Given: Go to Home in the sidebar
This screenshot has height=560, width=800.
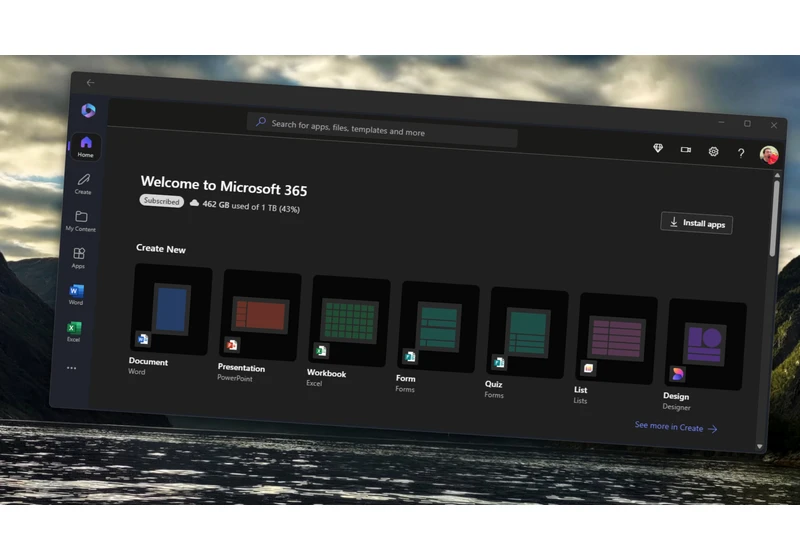Looking at the screenshot, I should [86, 147].
